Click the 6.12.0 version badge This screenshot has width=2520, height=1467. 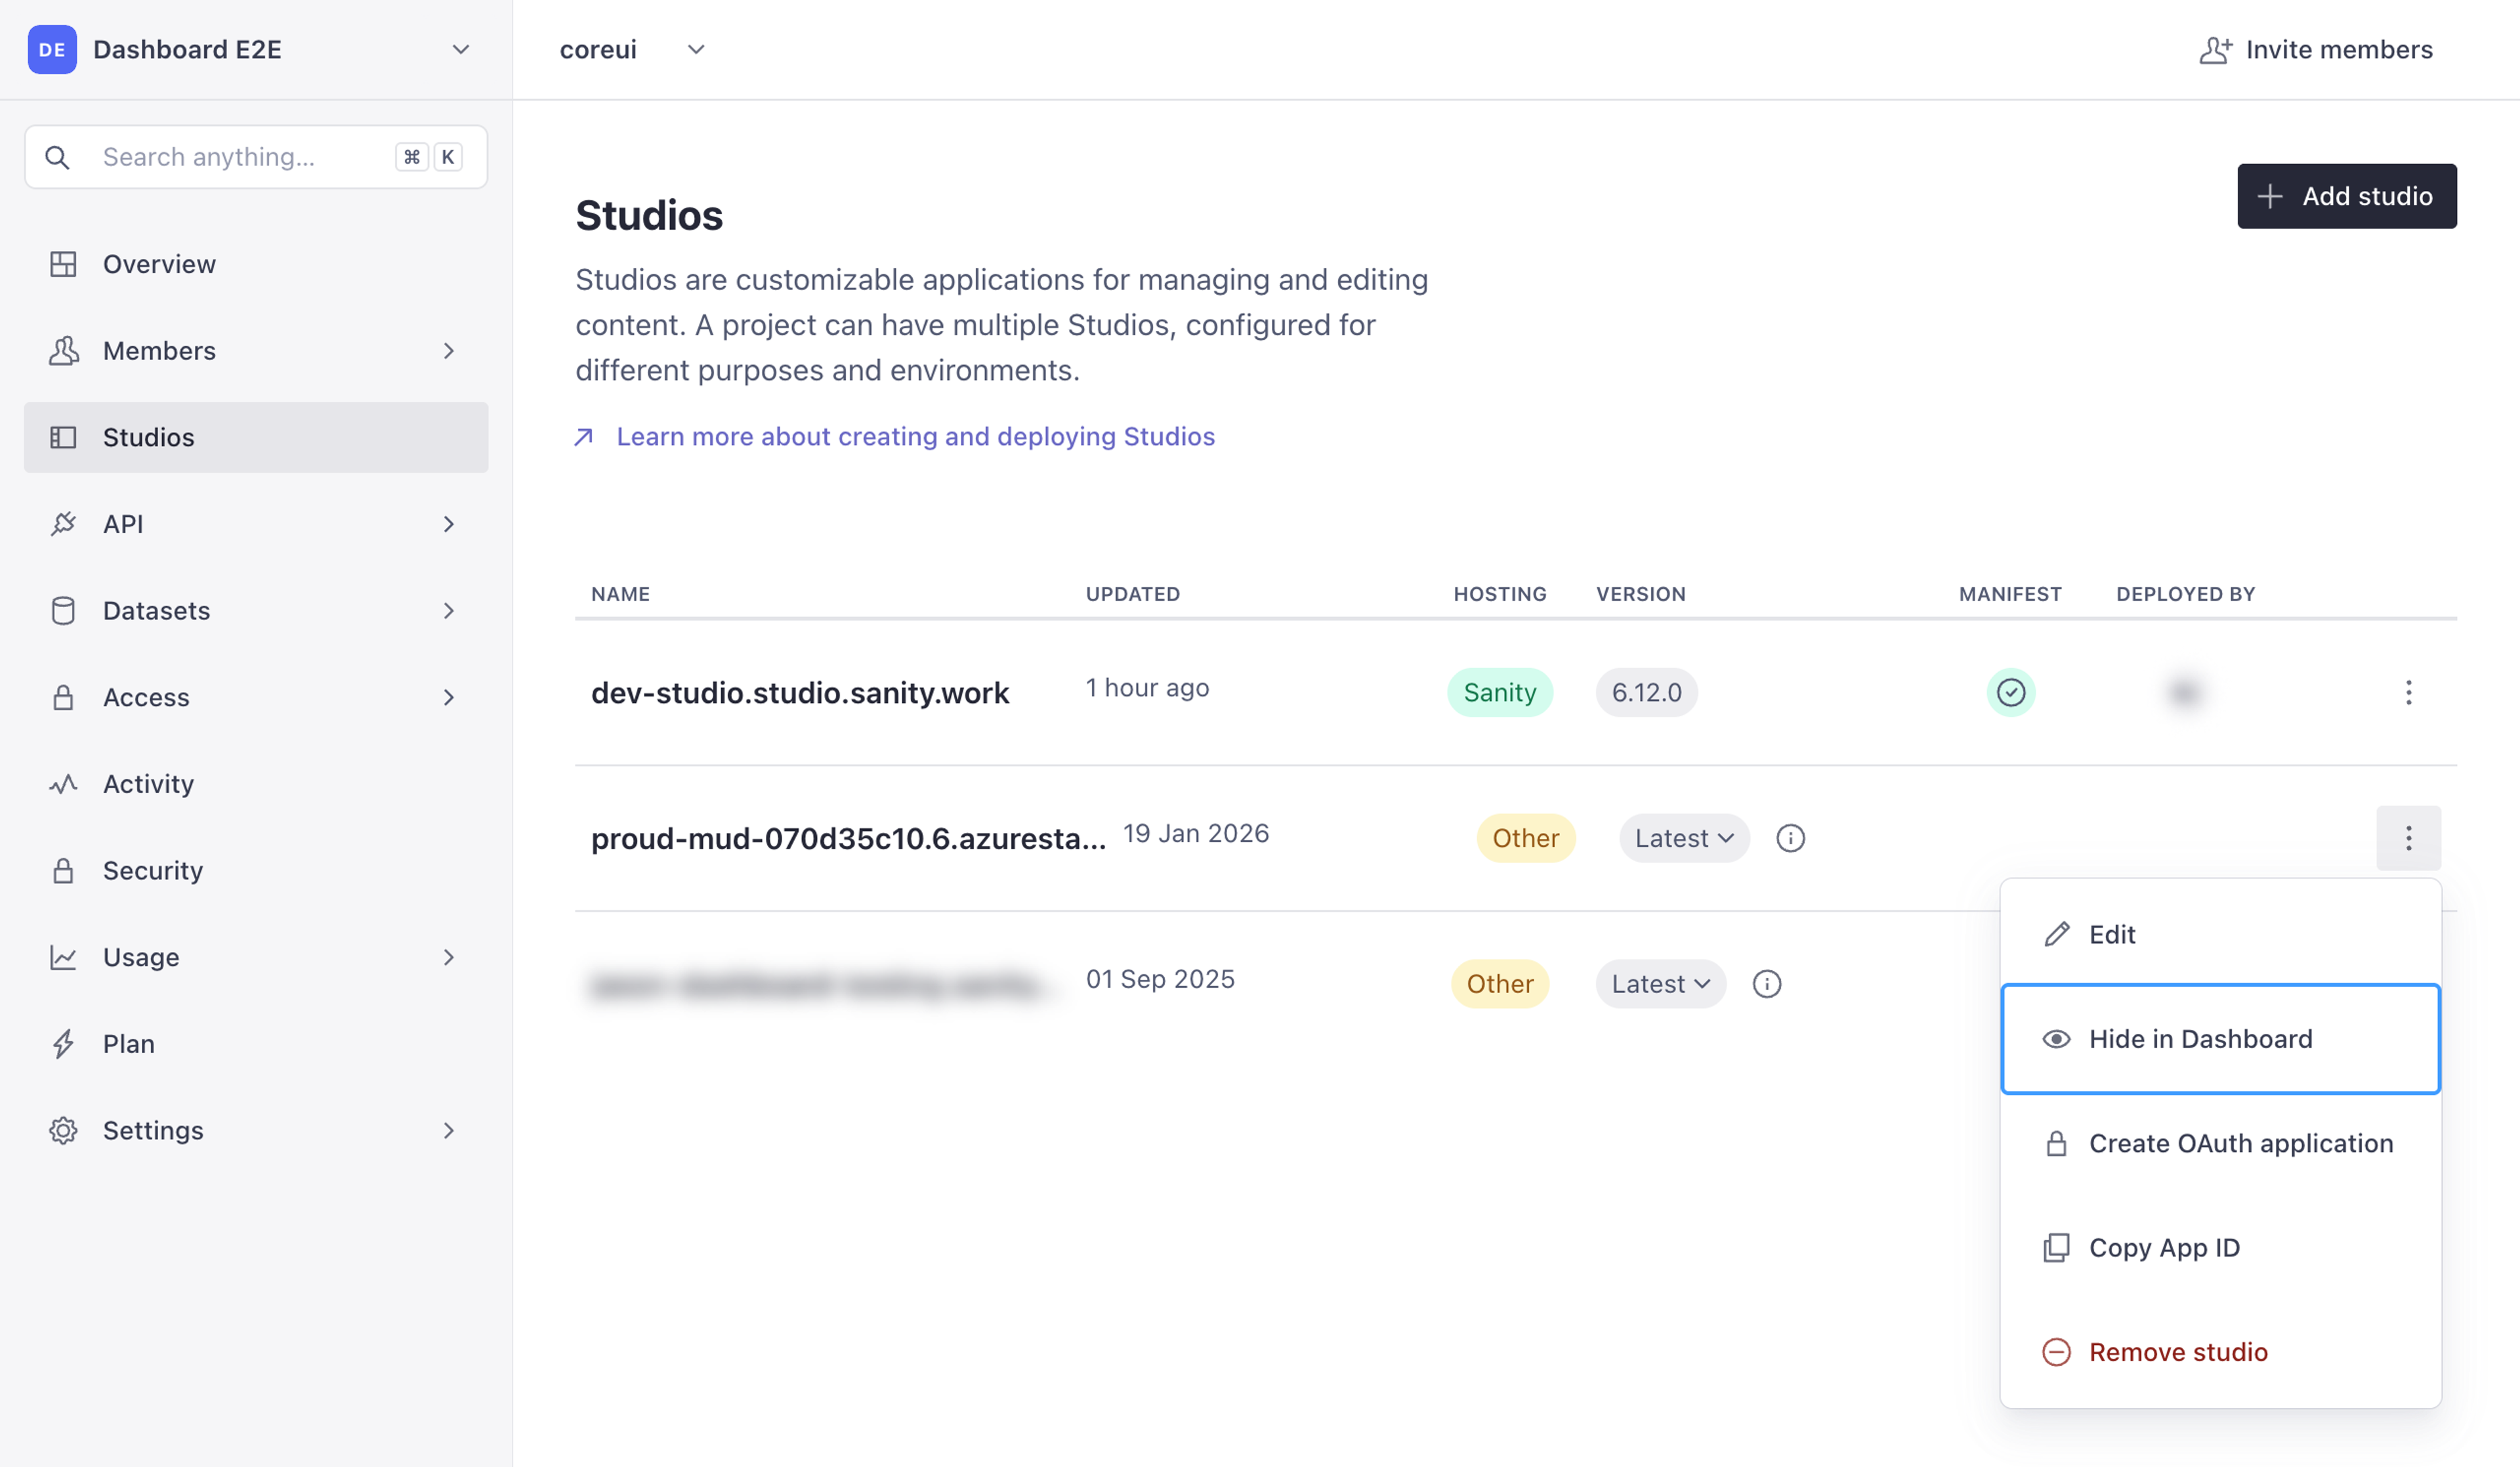pyautogui.click(x=1646, y=692)
